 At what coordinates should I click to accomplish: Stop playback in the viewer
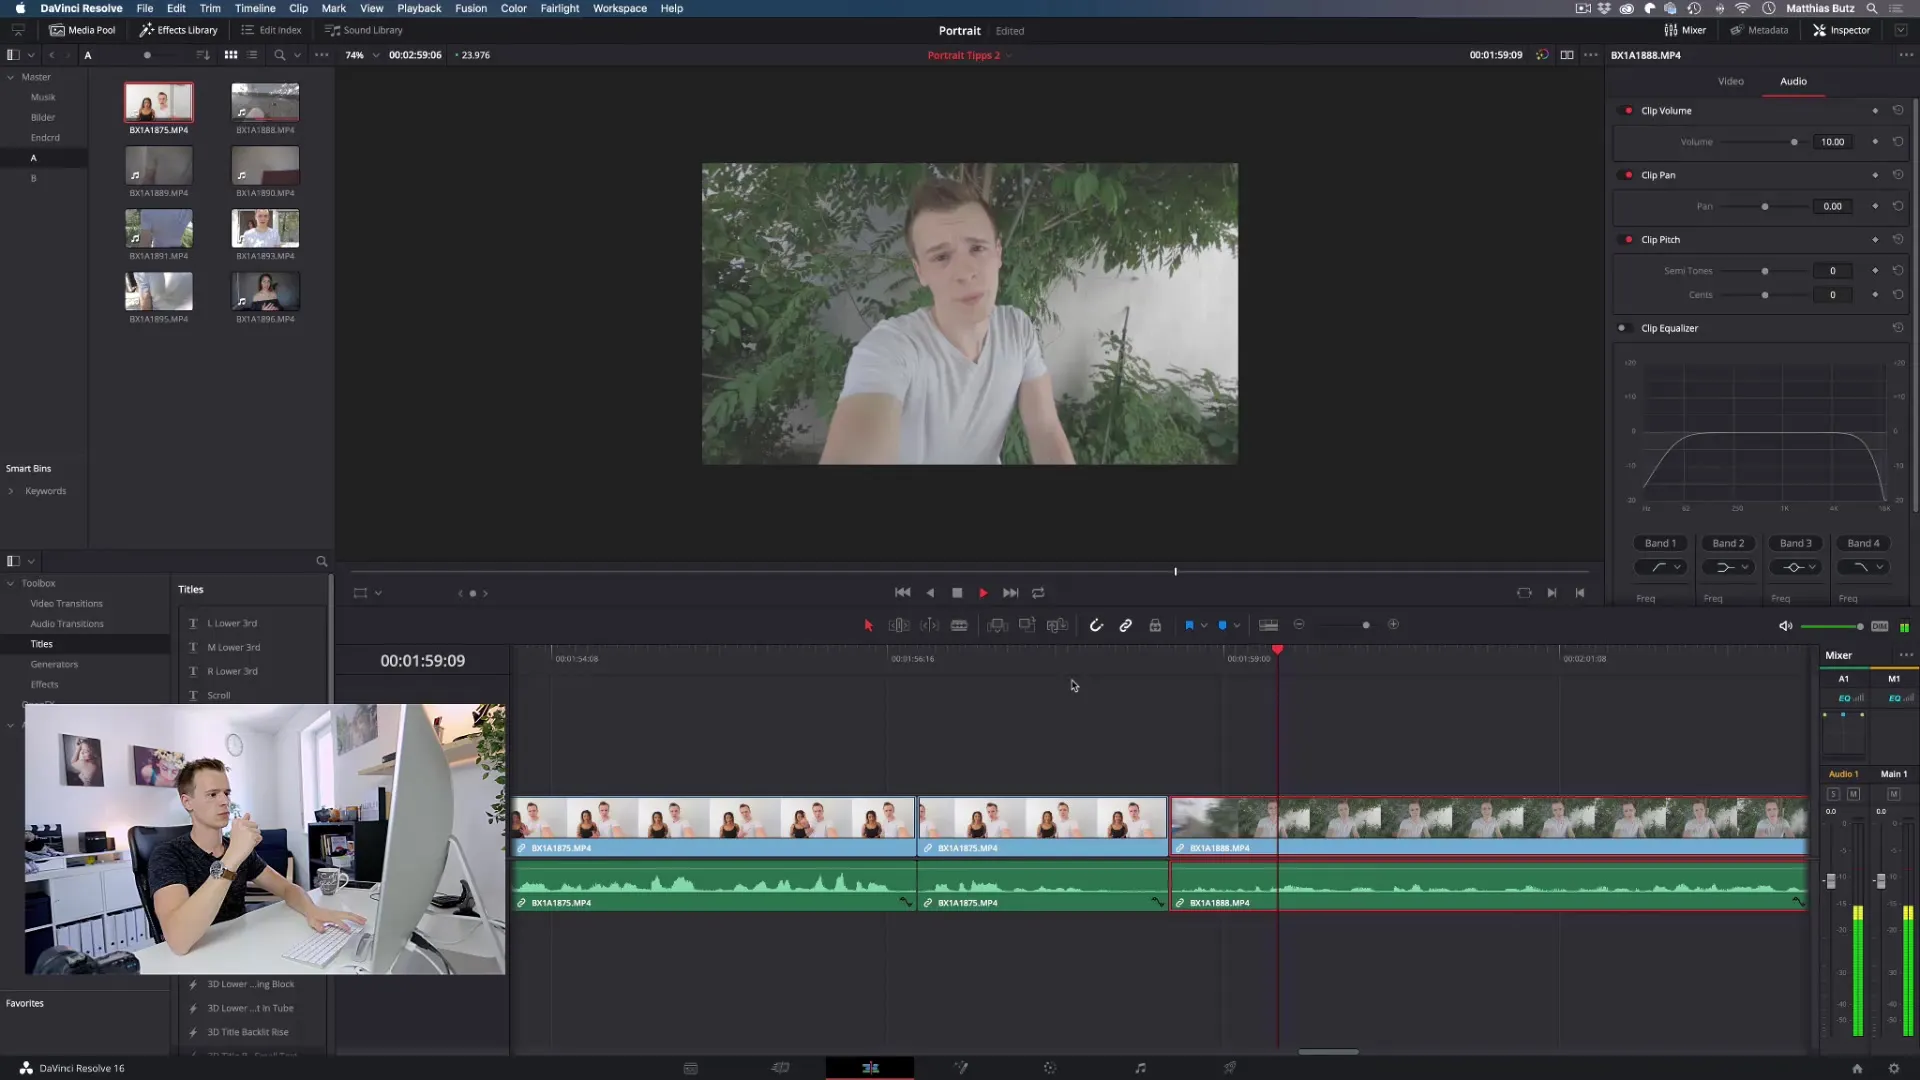(x=957, y=592)
